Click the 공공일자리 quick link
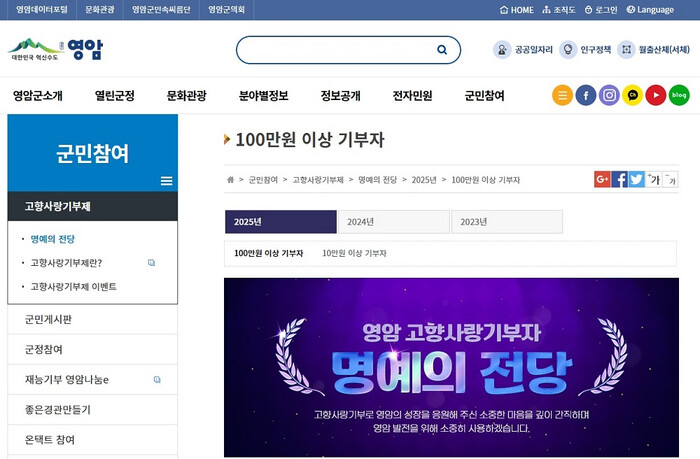 [522, 50]
